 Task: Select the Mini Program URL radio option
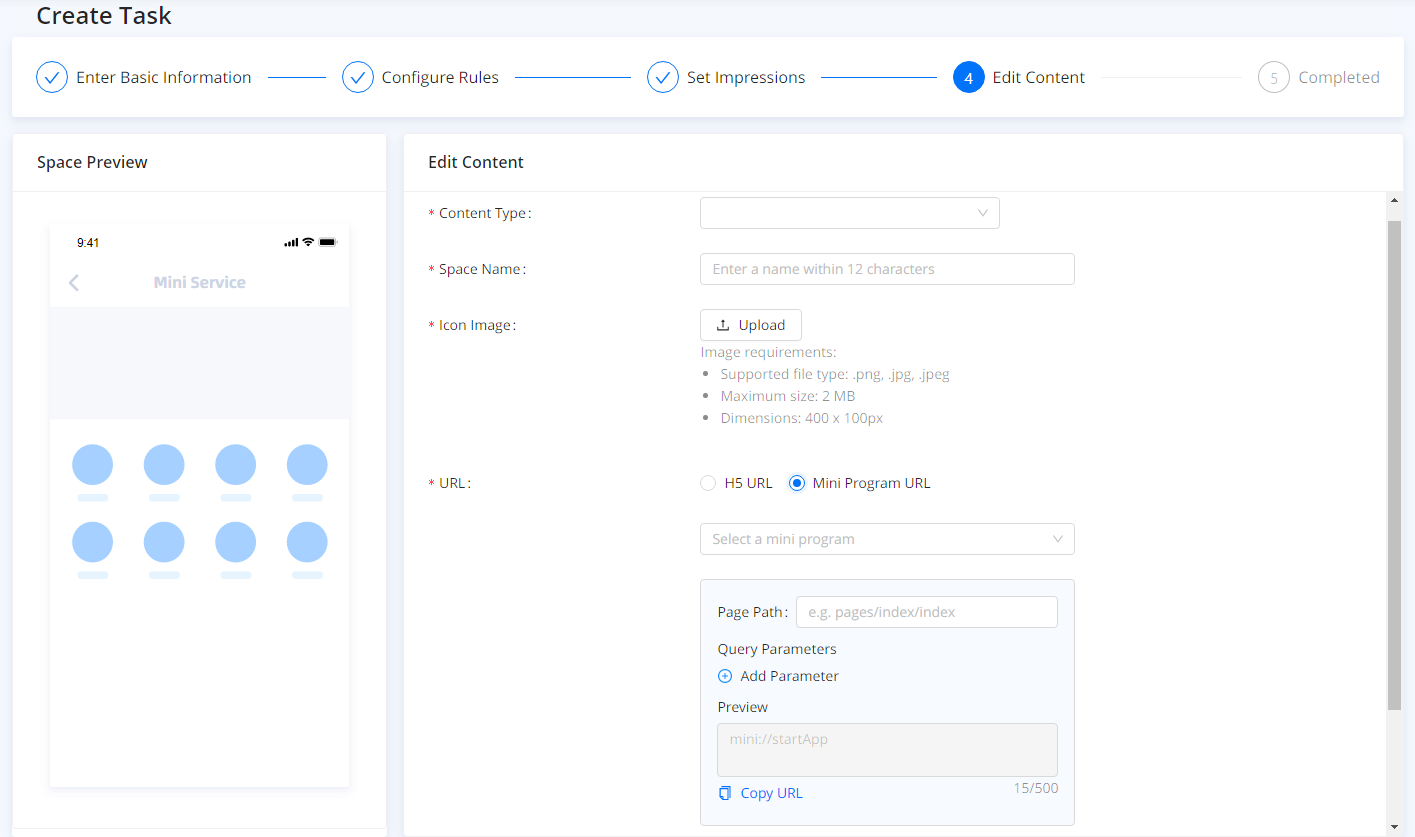[x=797, y=483]
